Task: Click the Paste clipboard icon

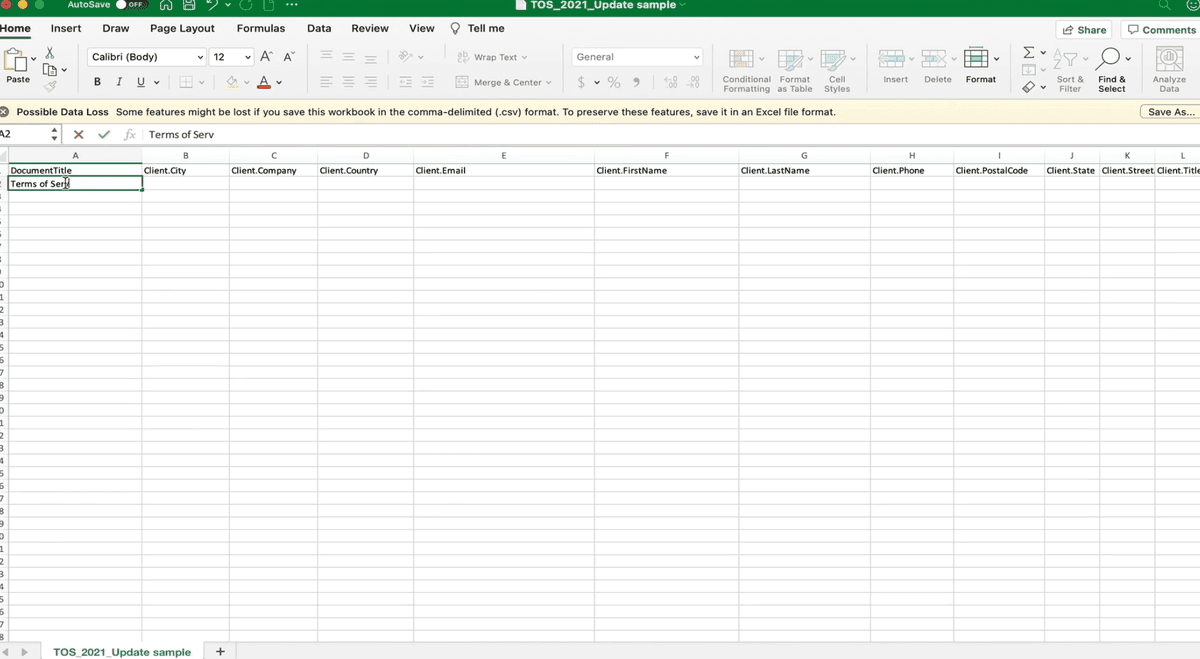Action: click(18, 63)
